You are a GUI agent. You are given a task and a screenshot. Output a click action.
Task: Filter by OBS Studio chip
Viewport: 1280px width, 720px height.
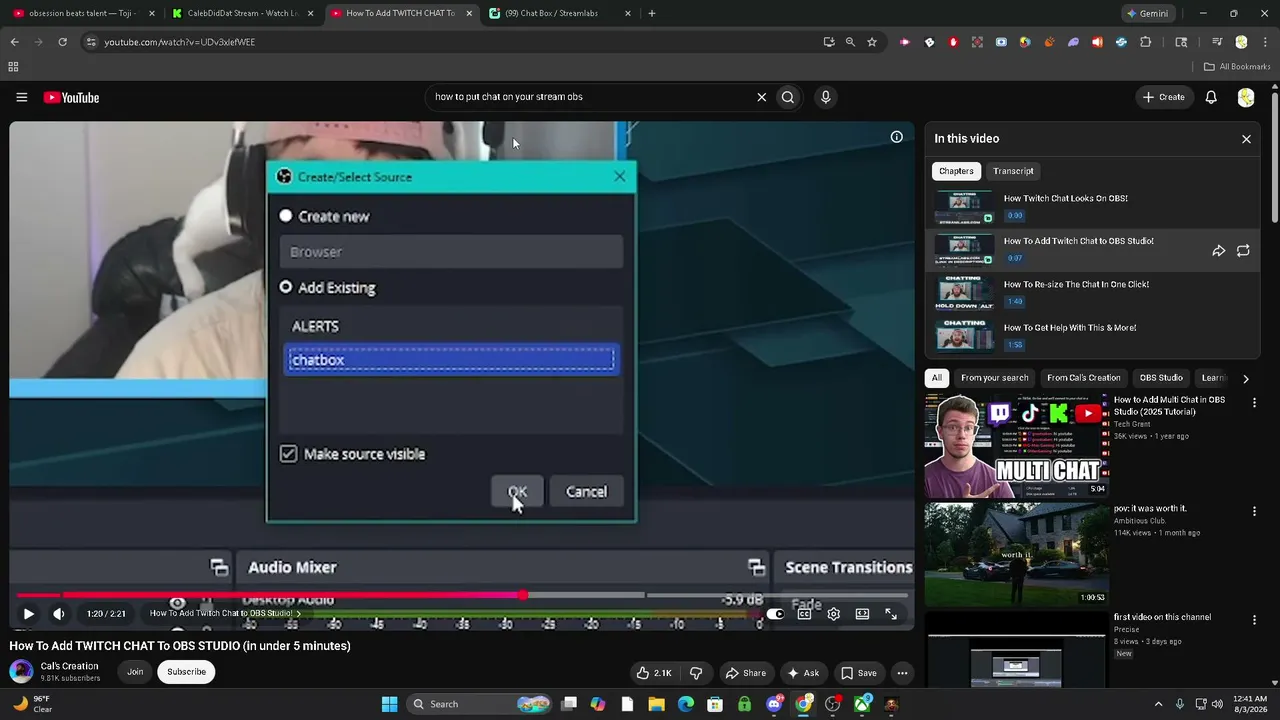tap(1161, 378)
